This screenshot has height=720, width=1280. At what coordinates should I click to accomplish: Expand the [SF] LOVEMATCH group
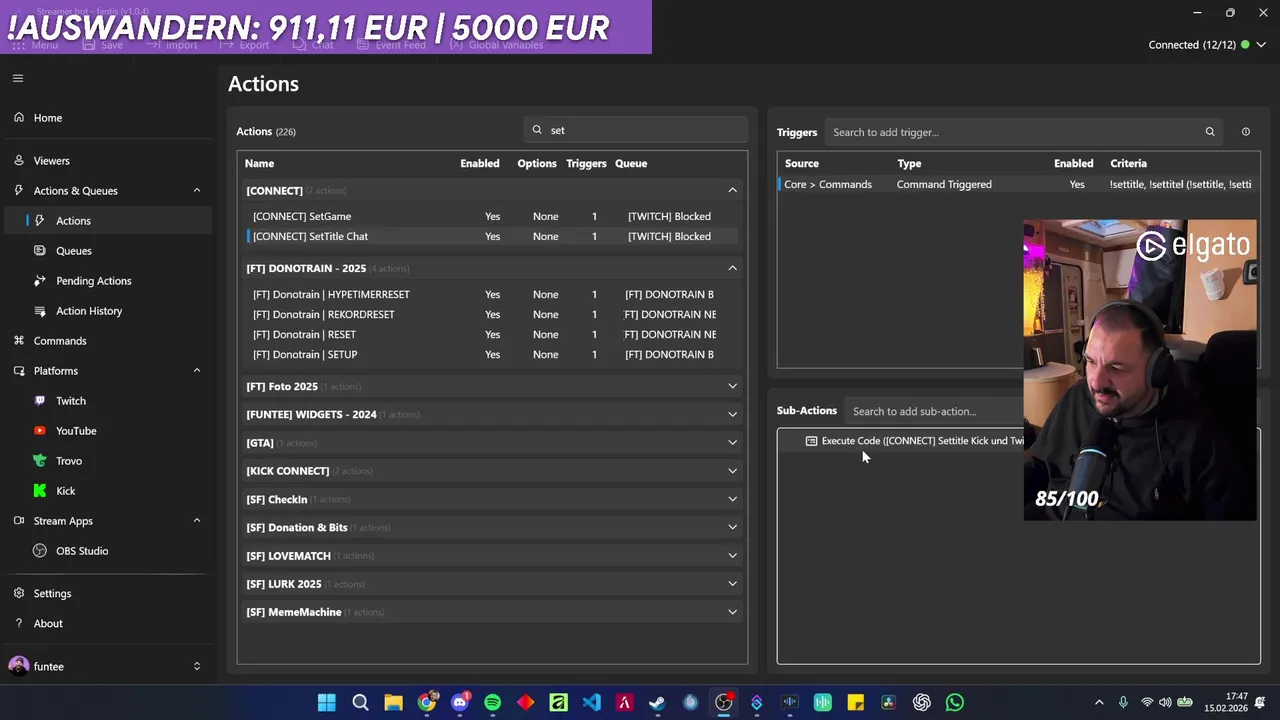pyautogui.click(x=732, y=556)
